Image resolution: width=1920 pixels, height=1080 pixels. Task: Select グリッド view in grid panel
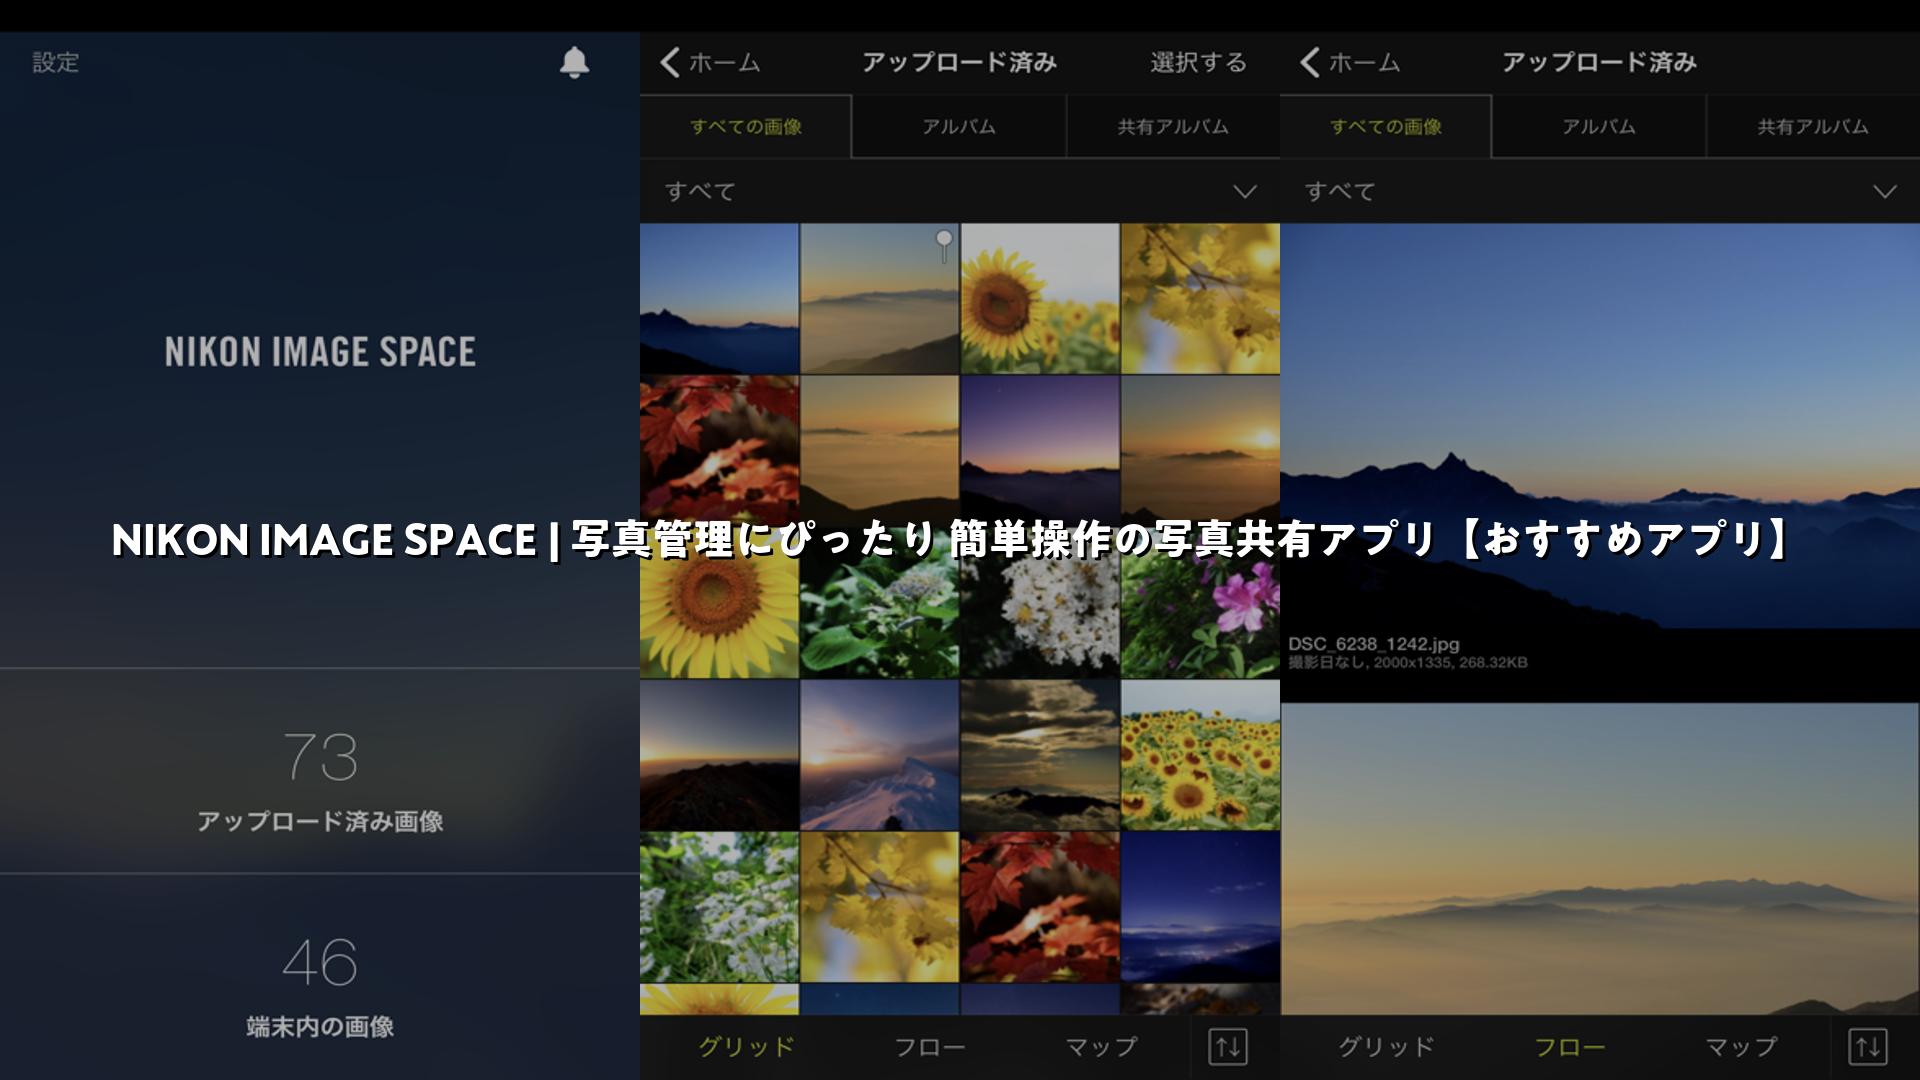pos(746,1047)
